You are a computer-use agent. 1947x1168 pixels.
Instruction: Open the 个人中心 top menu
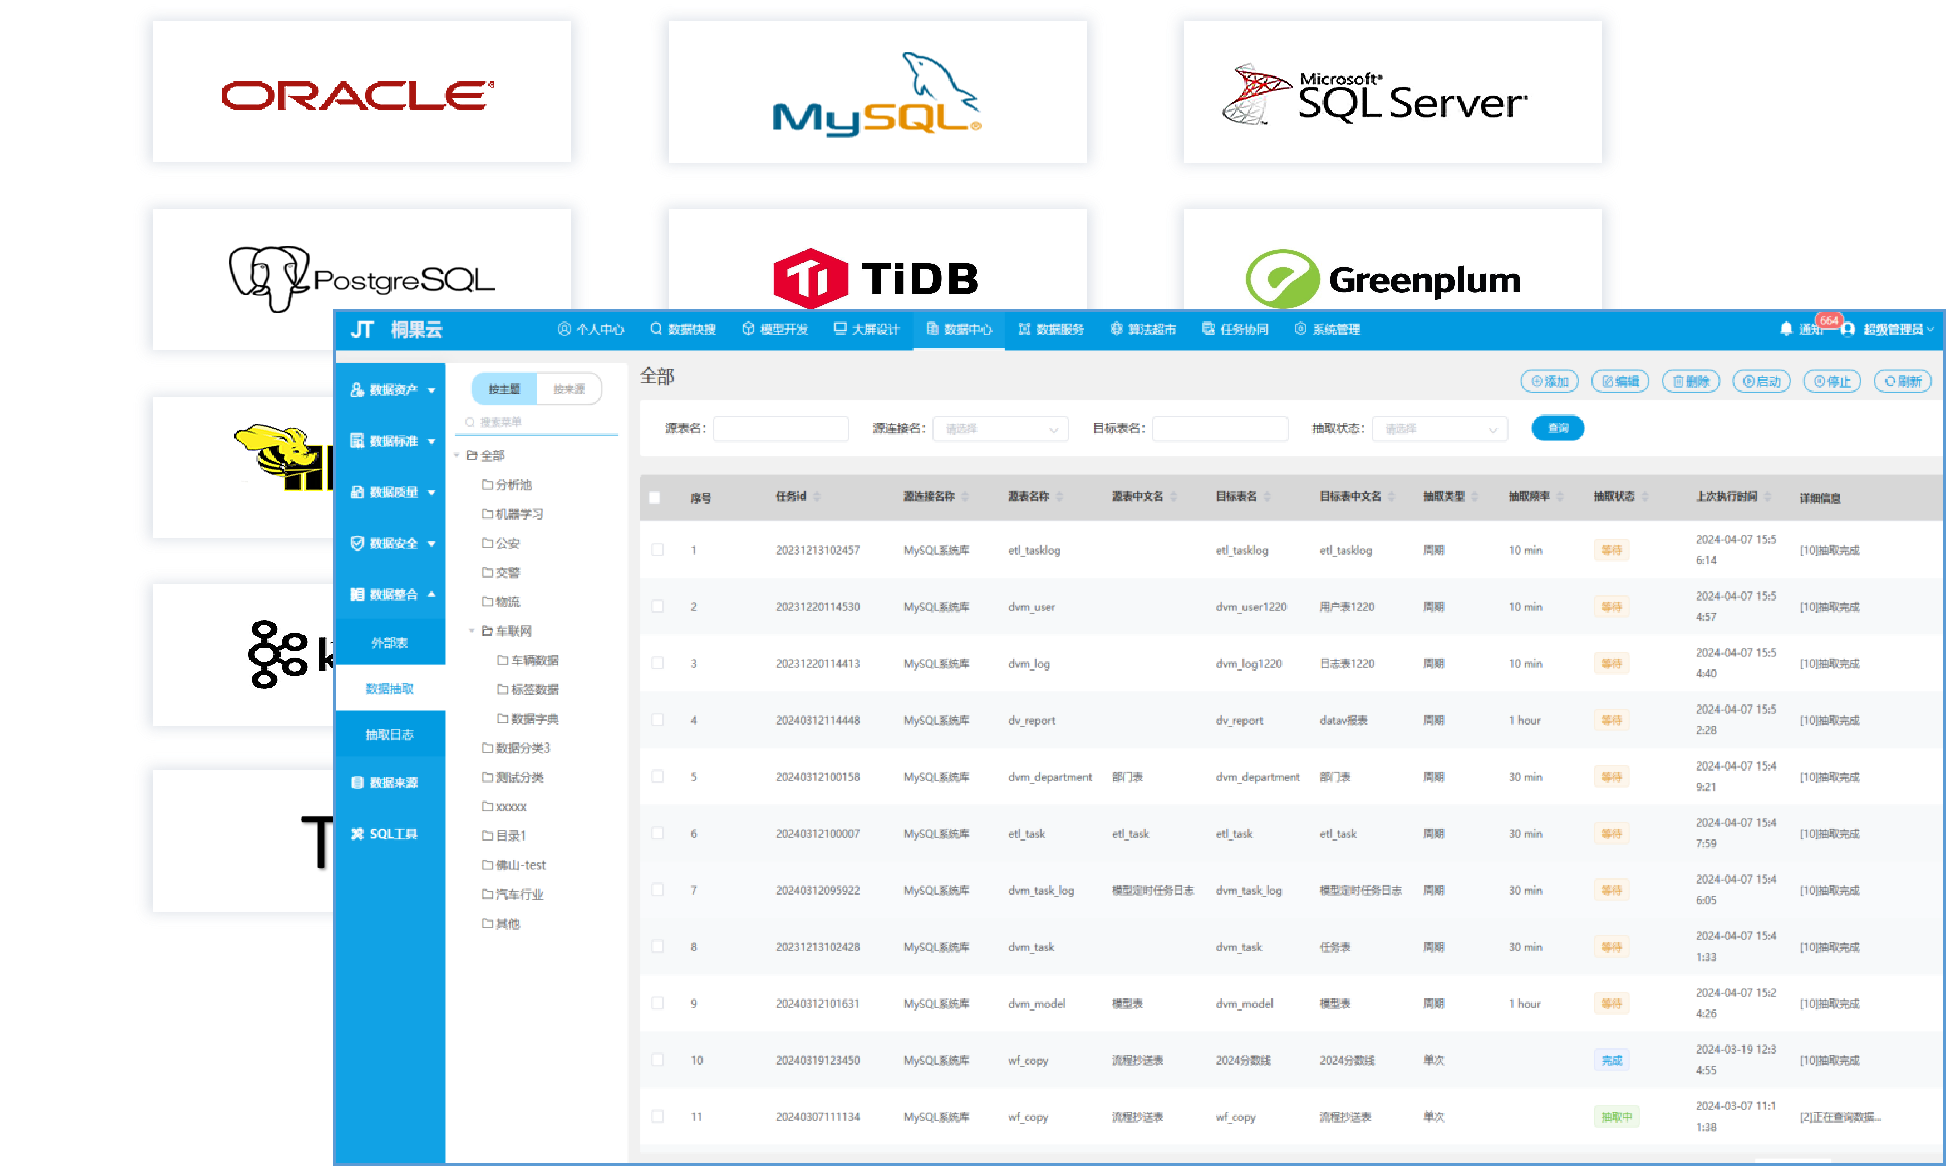click(591, 329)
